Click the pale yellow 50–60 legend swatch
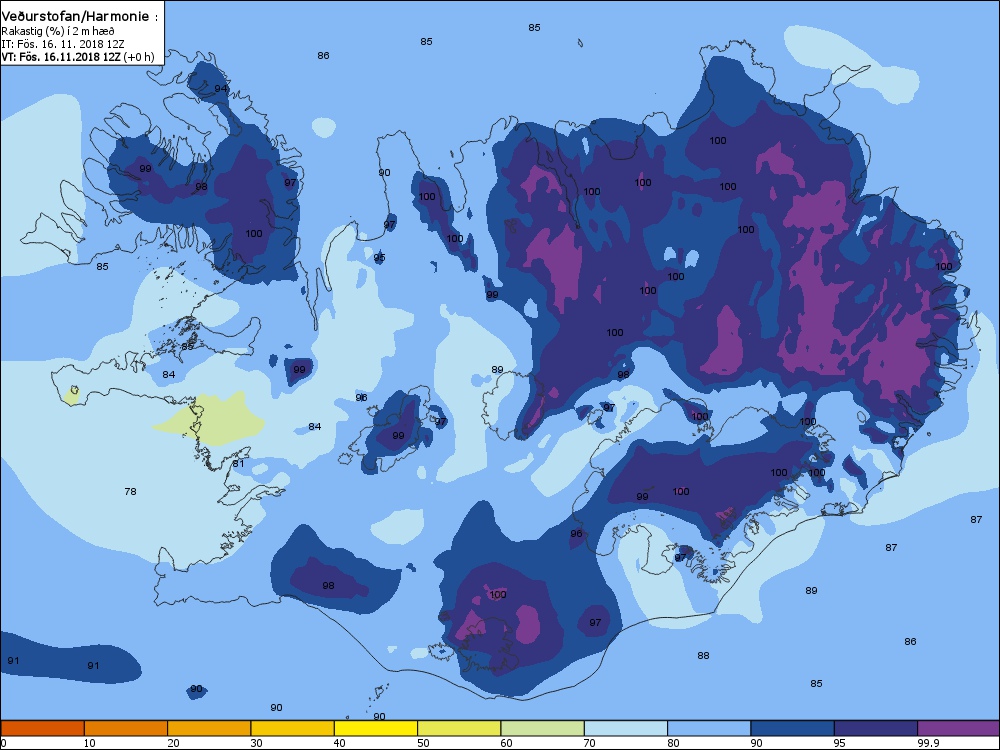This screenshot has height=750, width=1000. point(459,728)
